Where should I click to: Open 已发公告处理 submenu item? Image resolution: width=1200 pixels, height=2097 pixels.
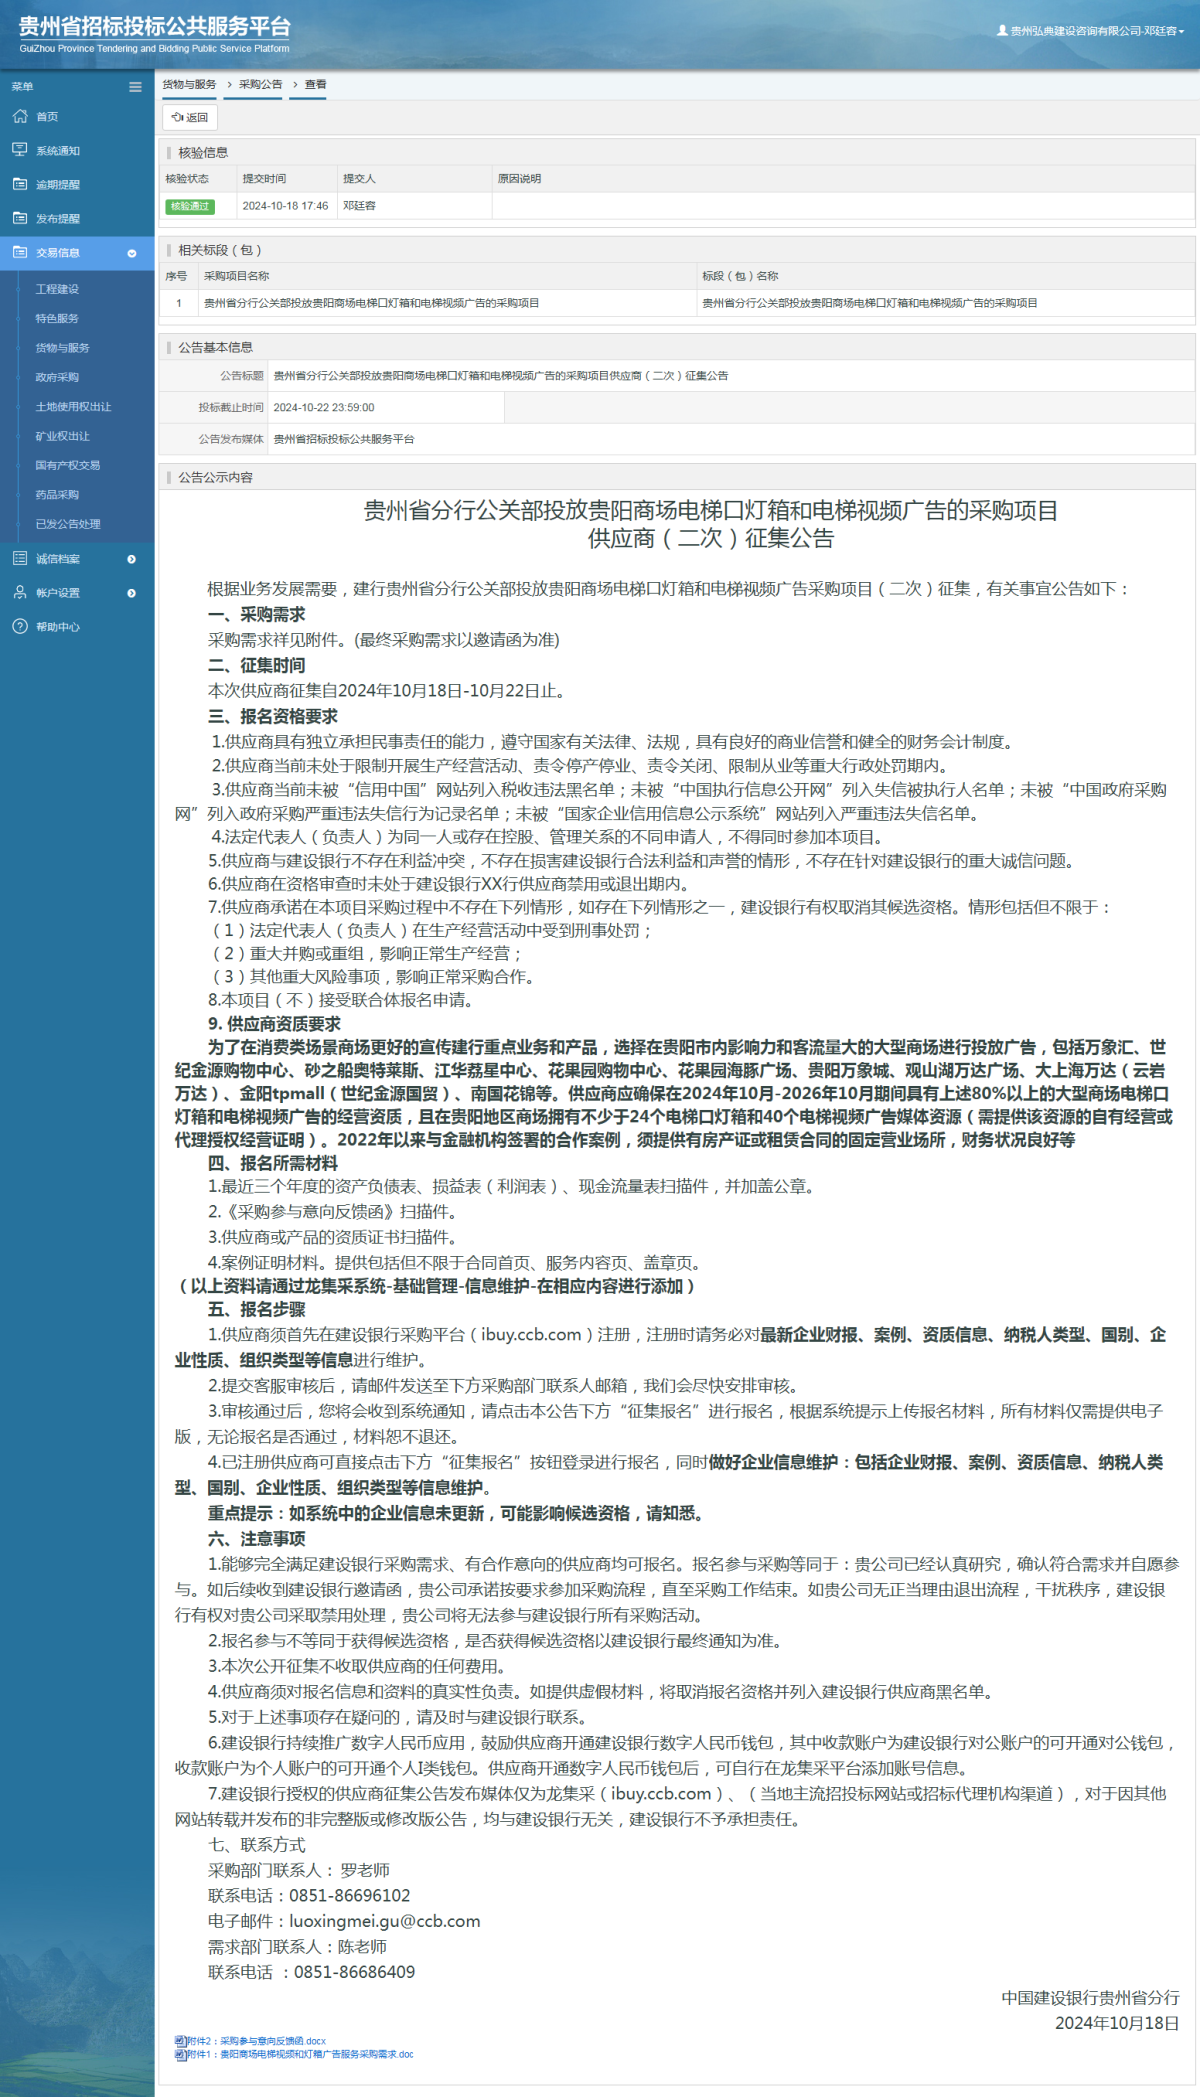coord(68,524)
